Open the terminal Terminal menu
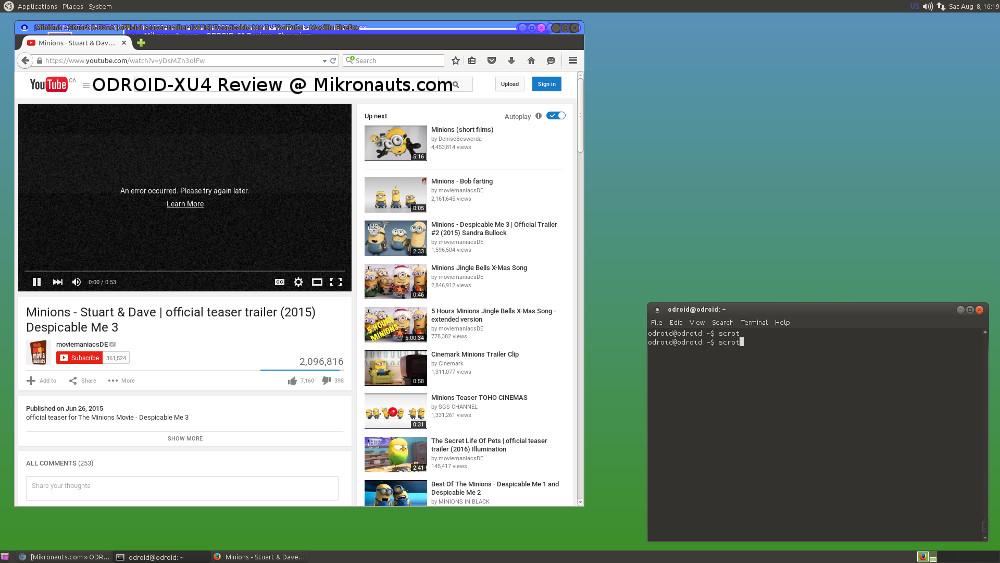 (x=754, y=323)
